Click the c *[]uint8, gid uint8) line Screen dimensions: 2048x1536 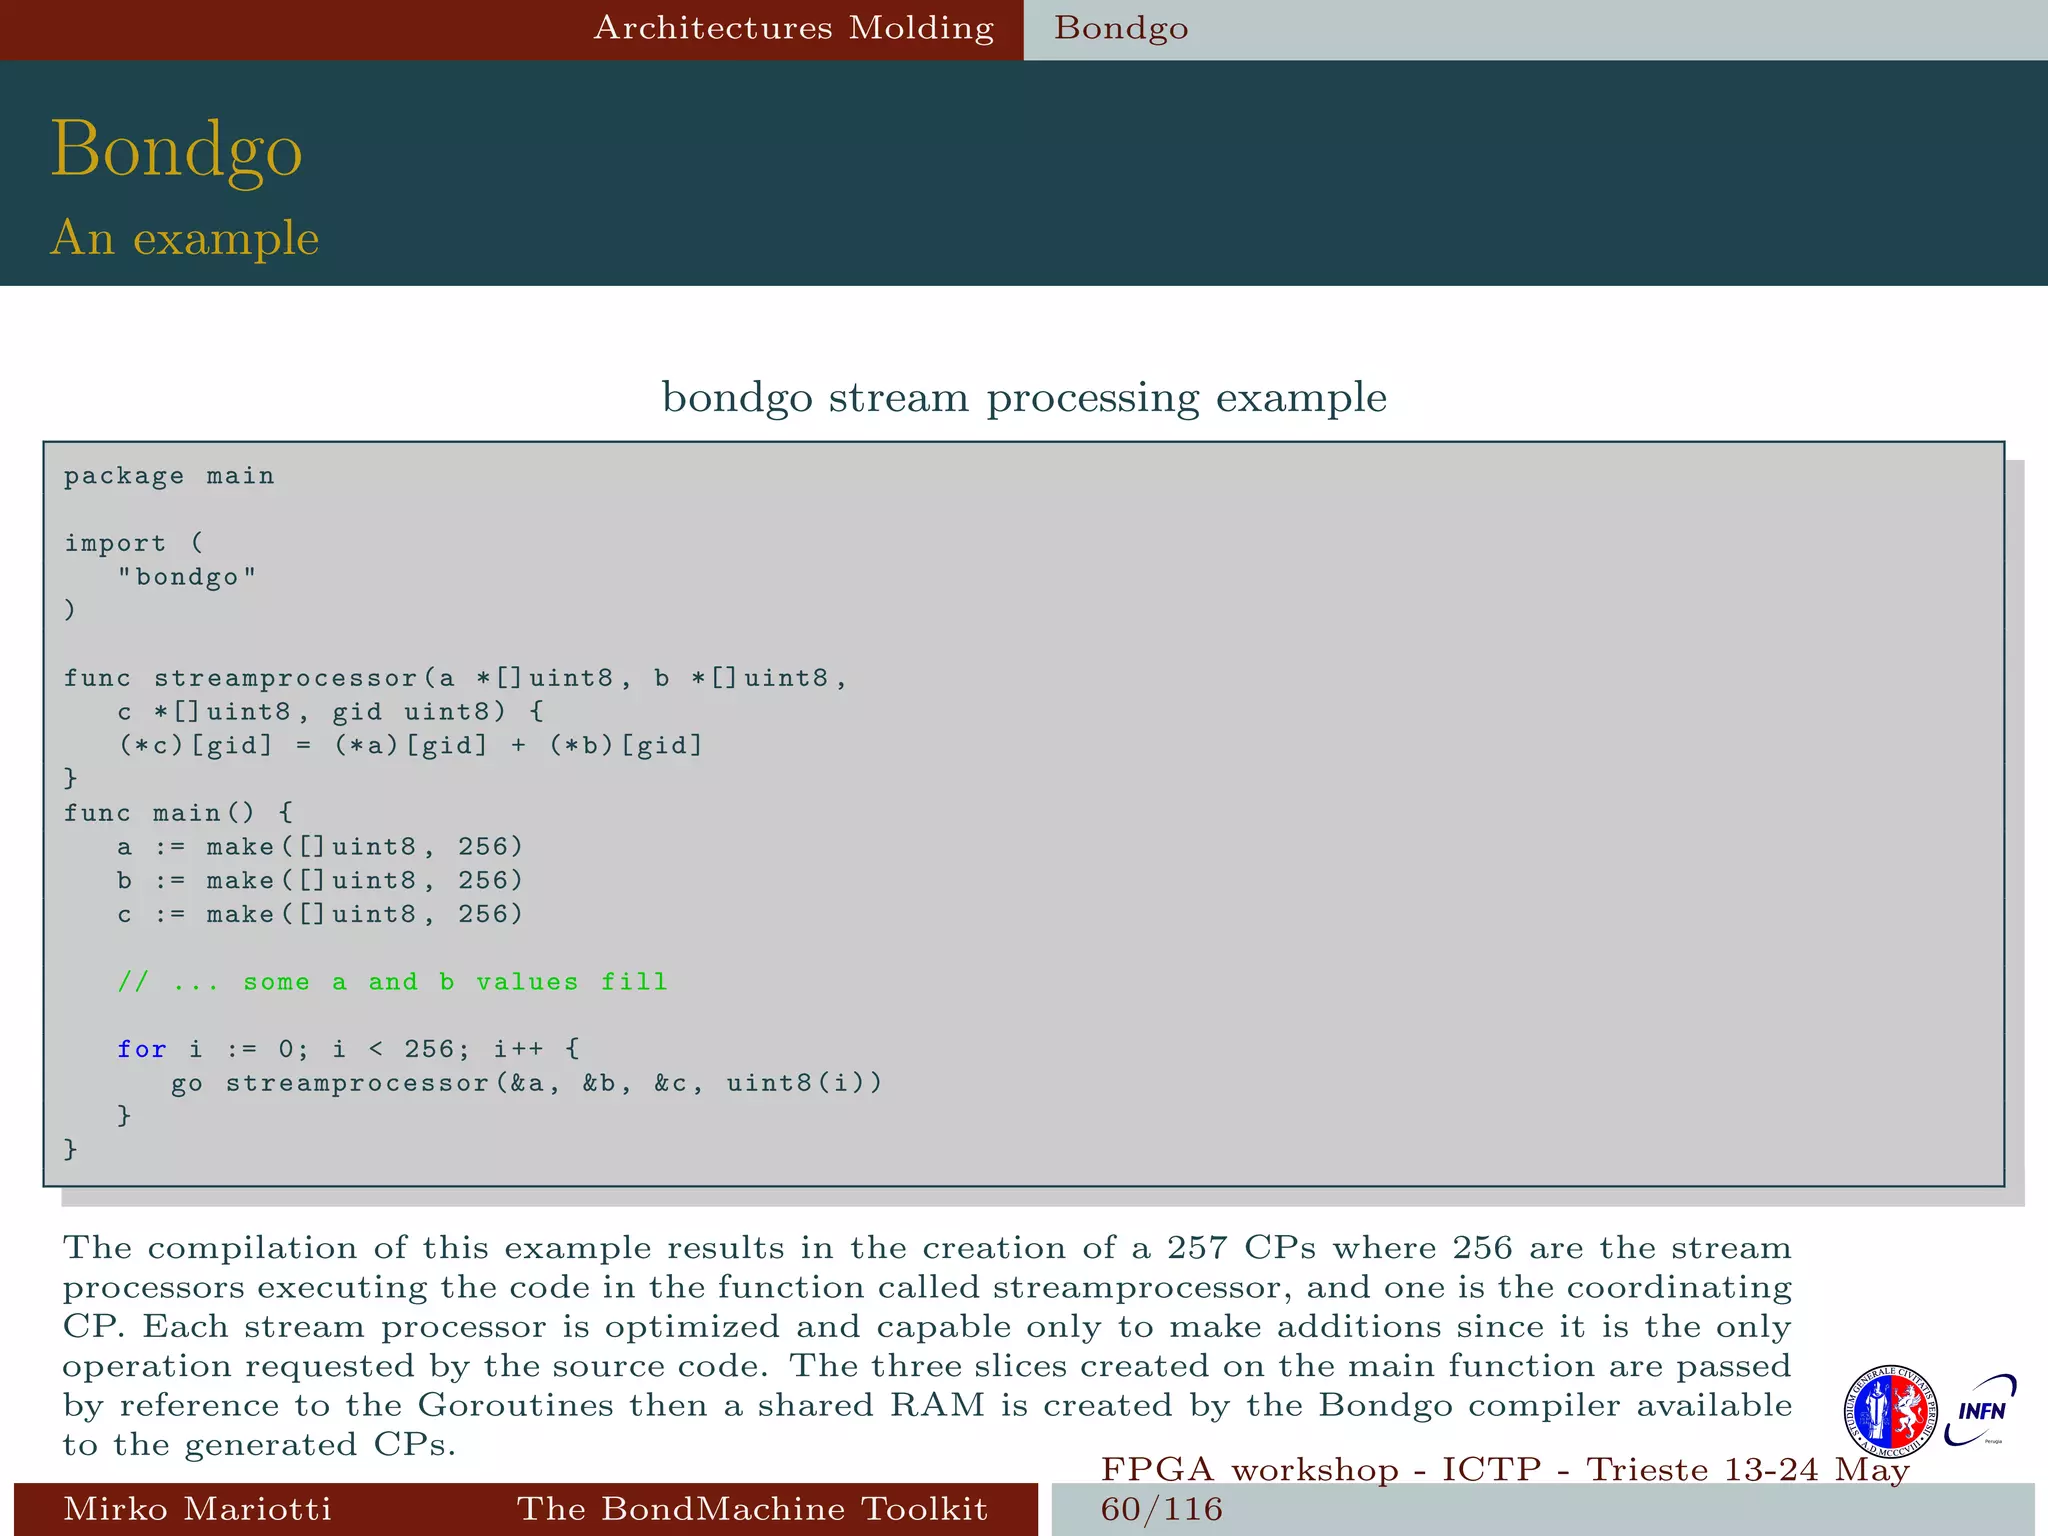coord(331,712)
